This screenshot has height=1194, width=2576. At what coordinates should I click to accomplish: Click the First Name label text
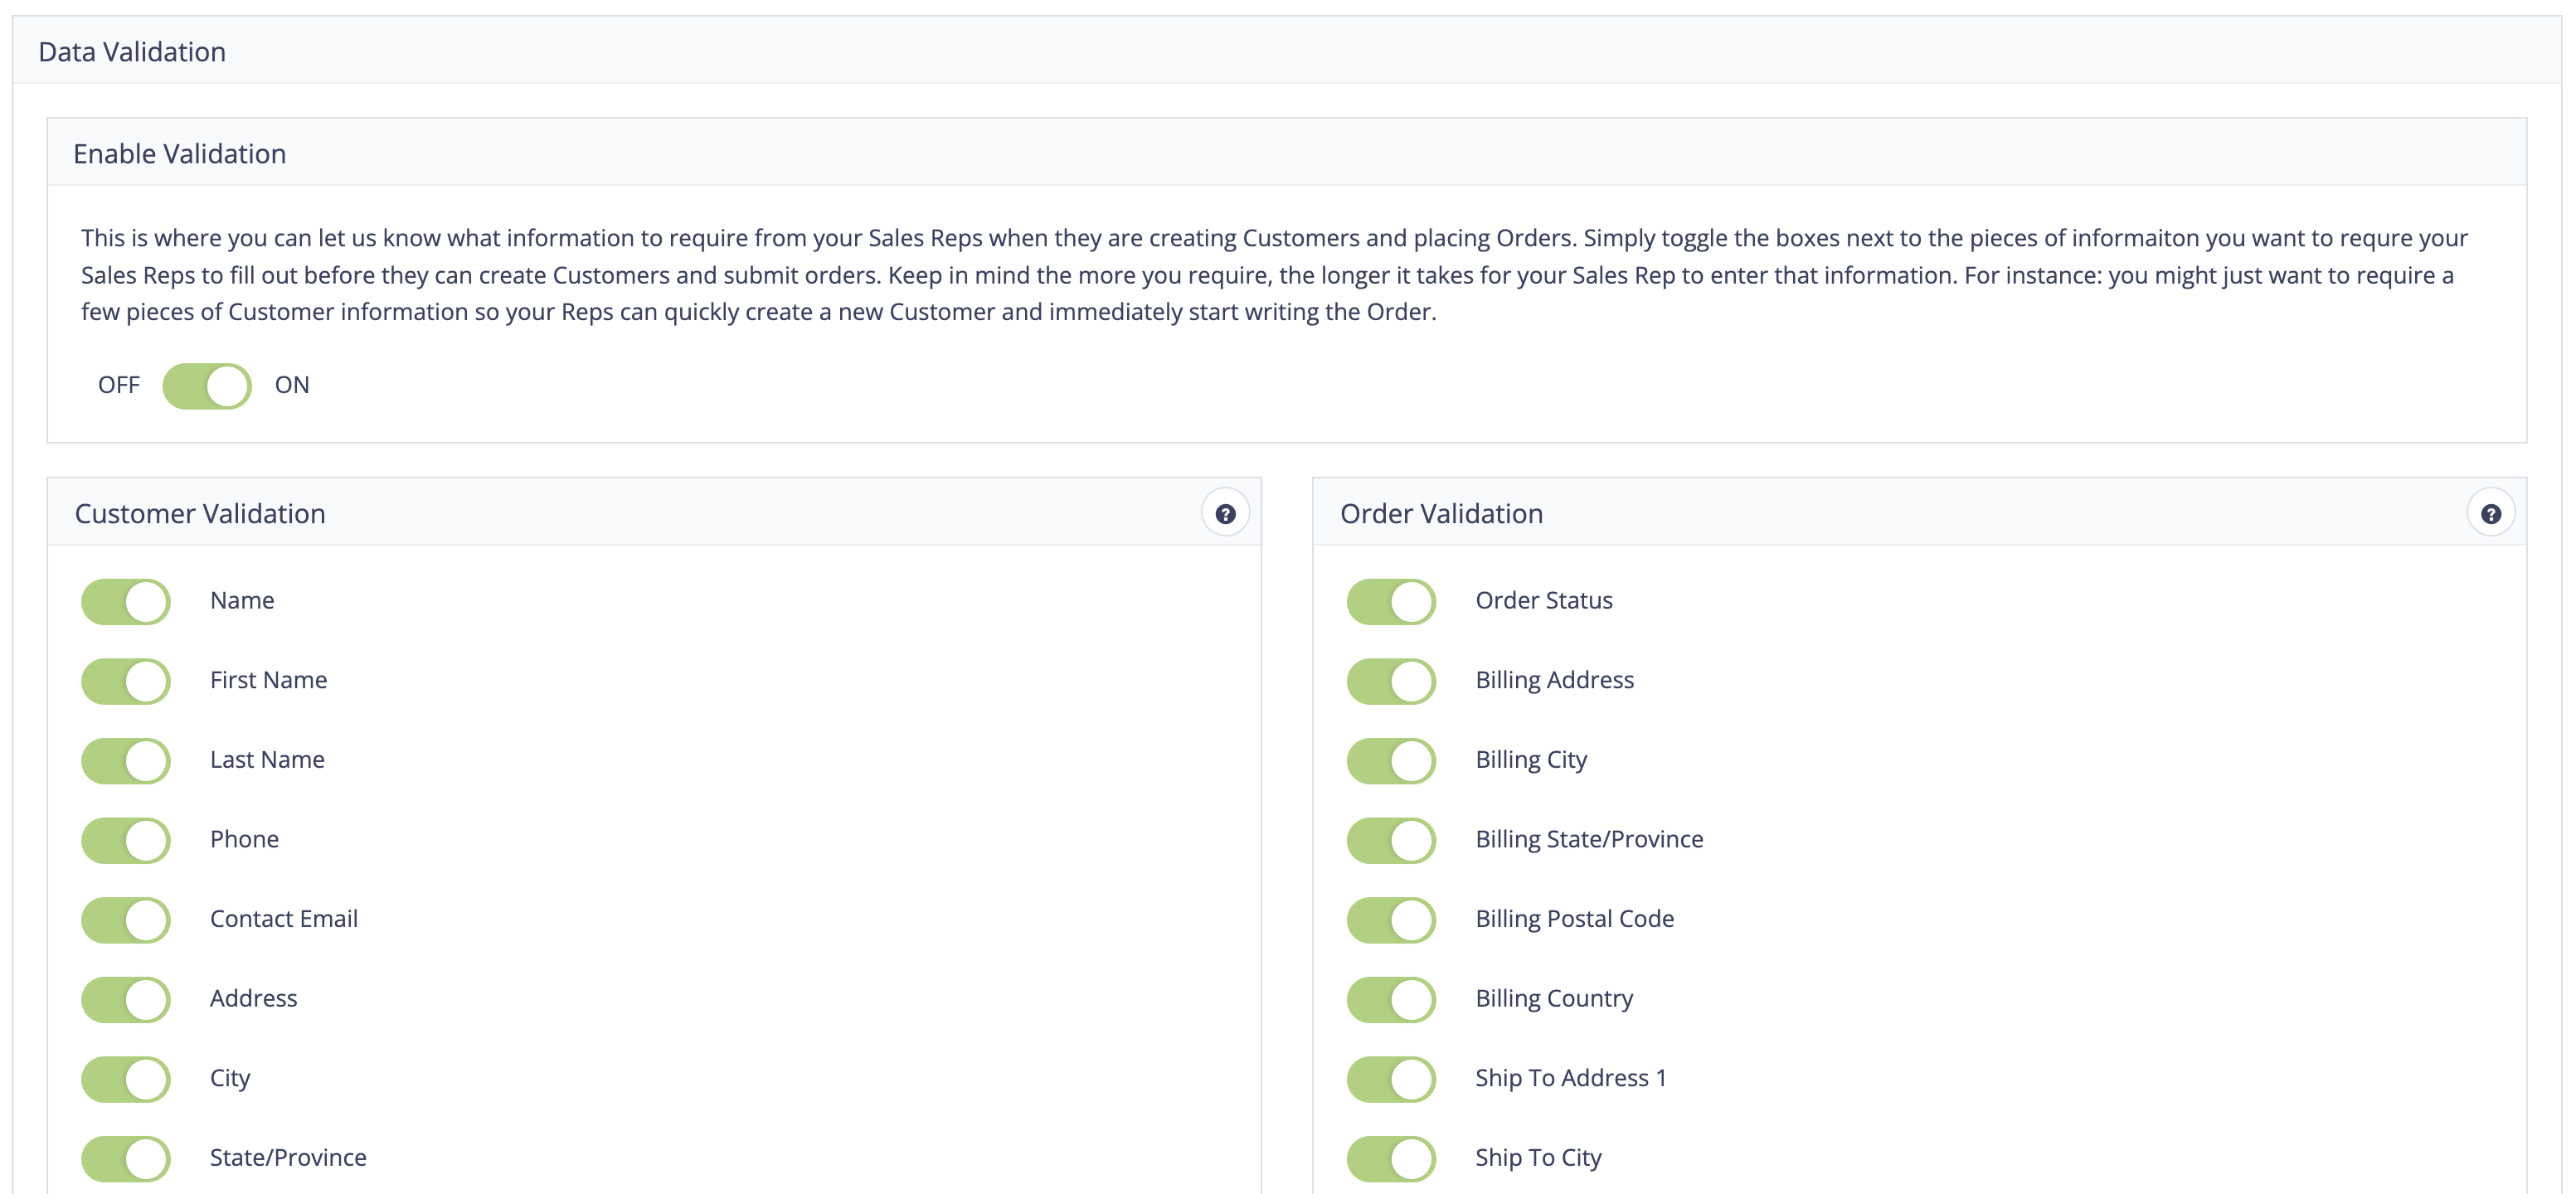(x=268, y=680)
